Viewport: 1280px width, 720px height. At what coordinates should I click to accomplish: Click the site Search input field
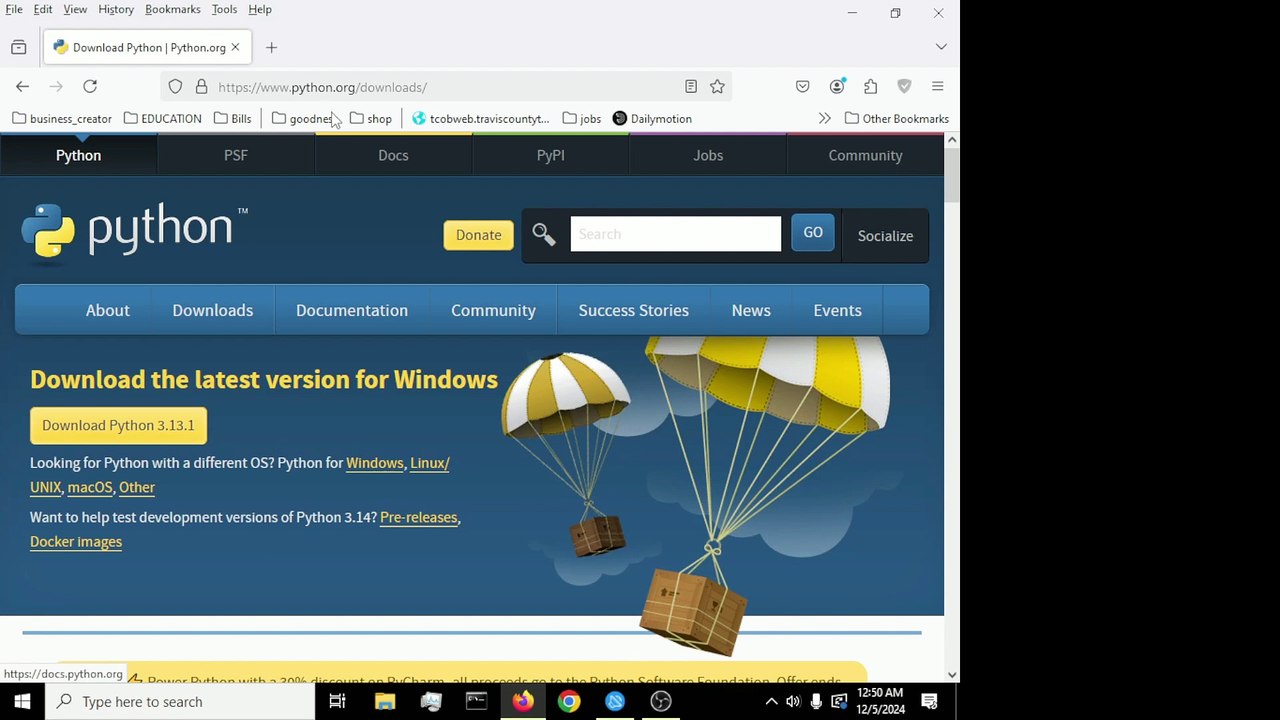tap(675, 234)
